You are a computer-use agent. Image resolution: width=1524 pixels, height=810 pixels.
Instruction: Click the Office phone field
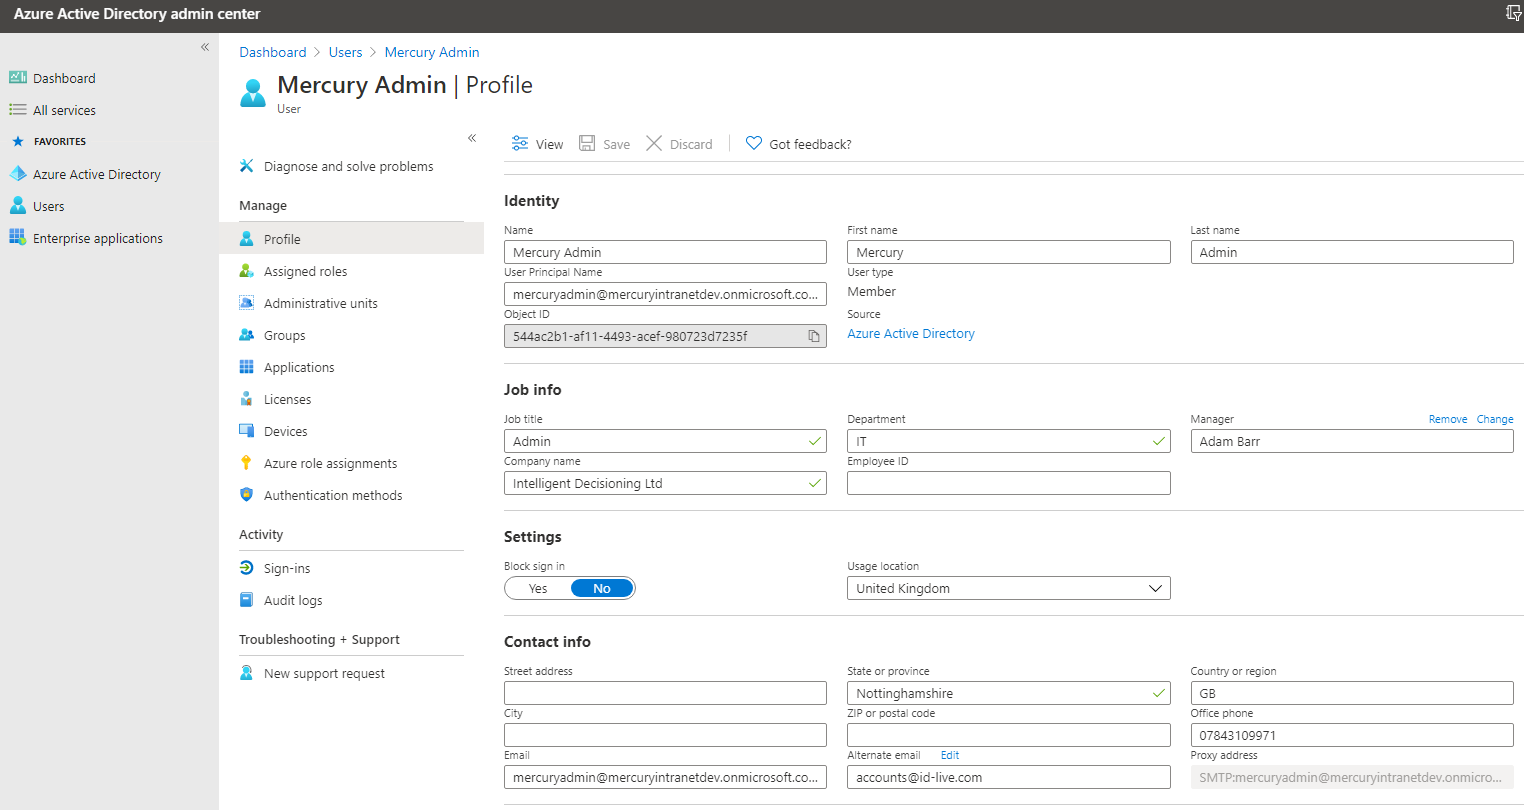[x=1352, y=735]
